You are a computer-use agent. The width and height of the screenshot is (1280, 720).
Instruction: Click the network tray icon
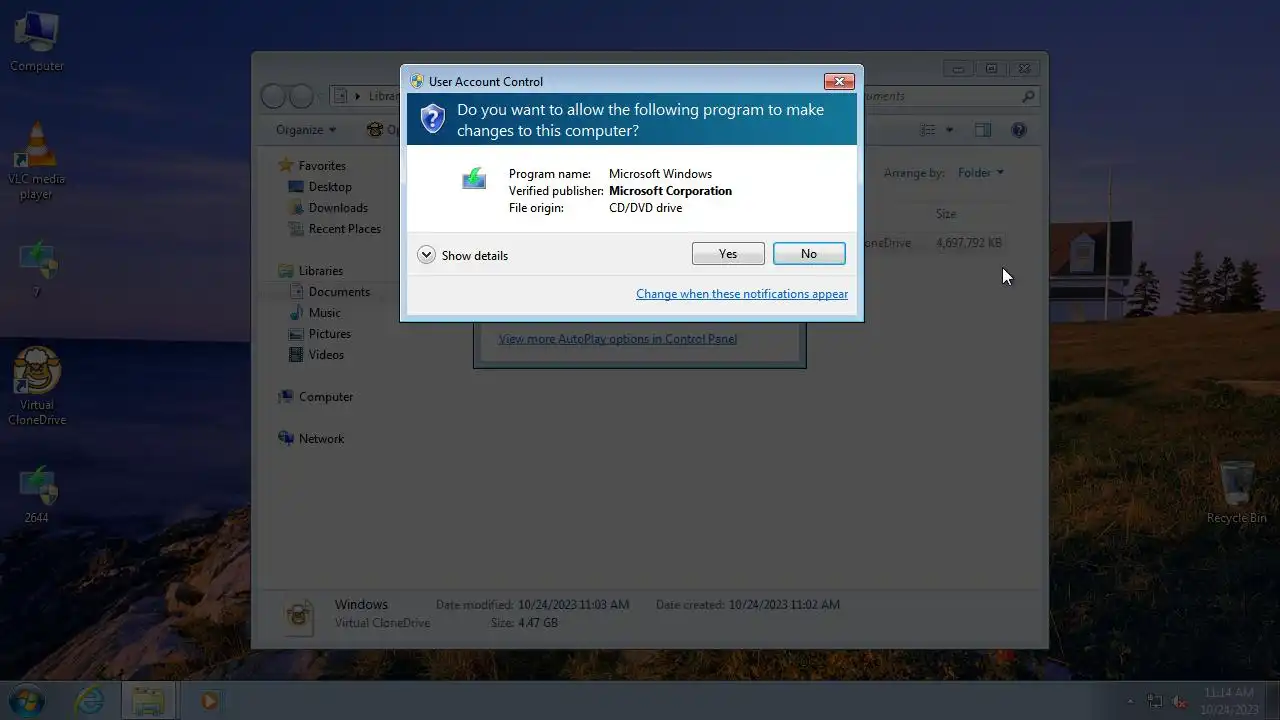coord(1155,701)
